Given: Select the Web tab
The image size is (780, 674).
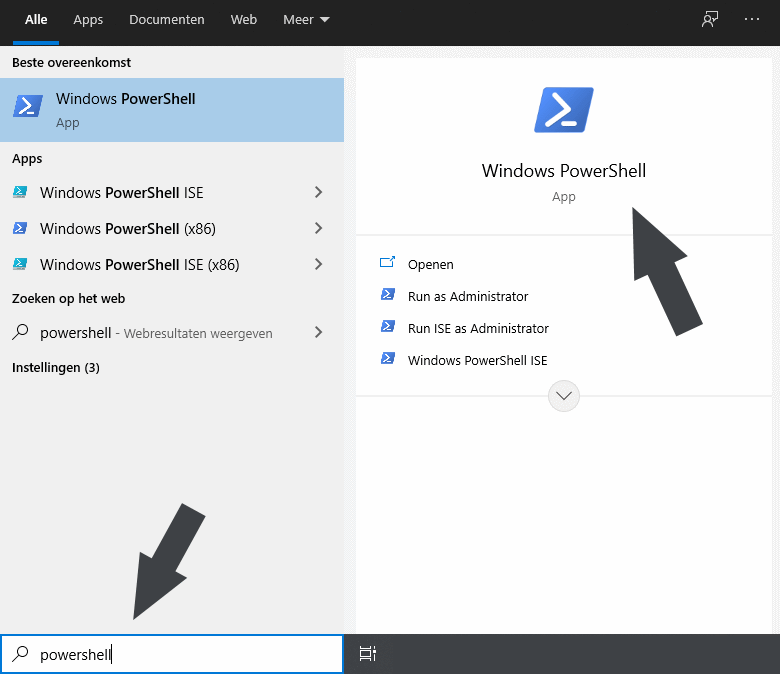Looking at the screenshot, I should [x=244, y=19].
